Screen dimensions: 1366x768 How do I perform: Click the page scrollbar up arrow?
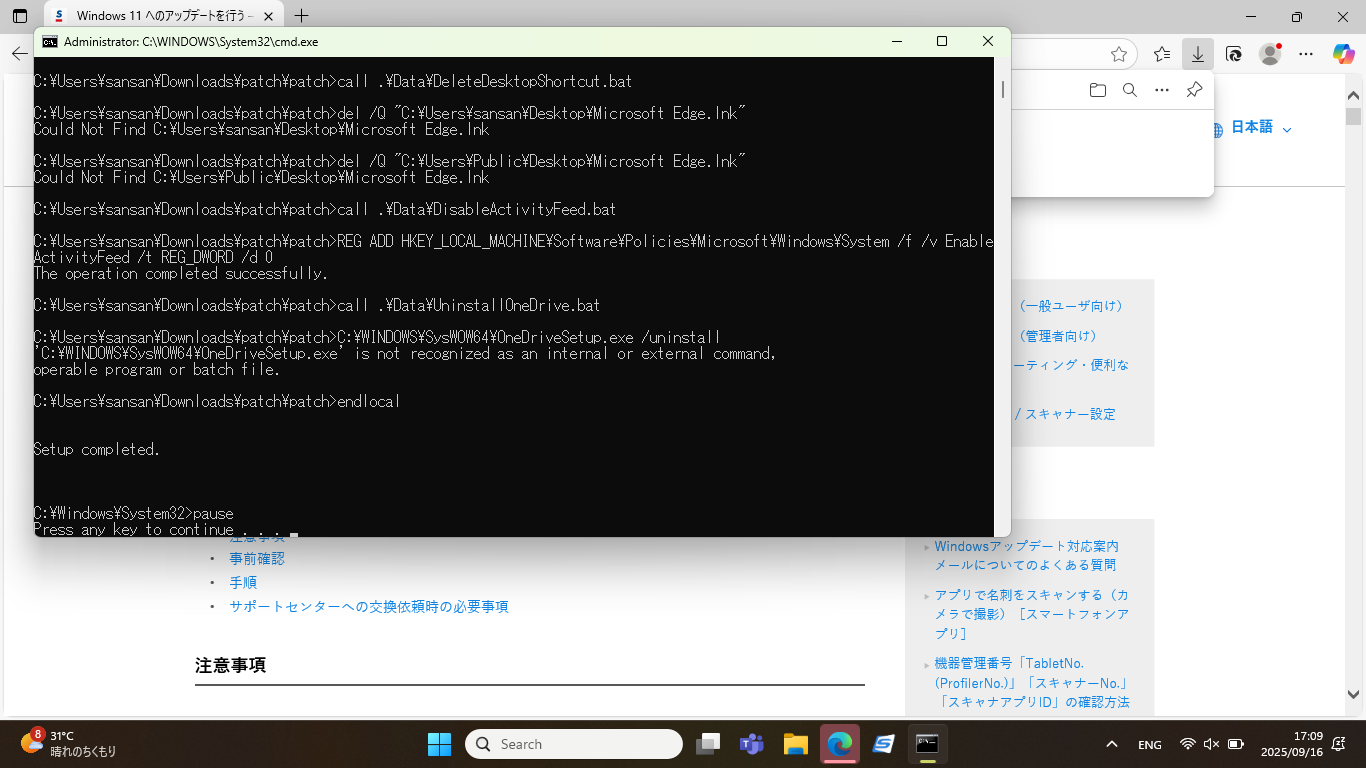(1354, 97)
